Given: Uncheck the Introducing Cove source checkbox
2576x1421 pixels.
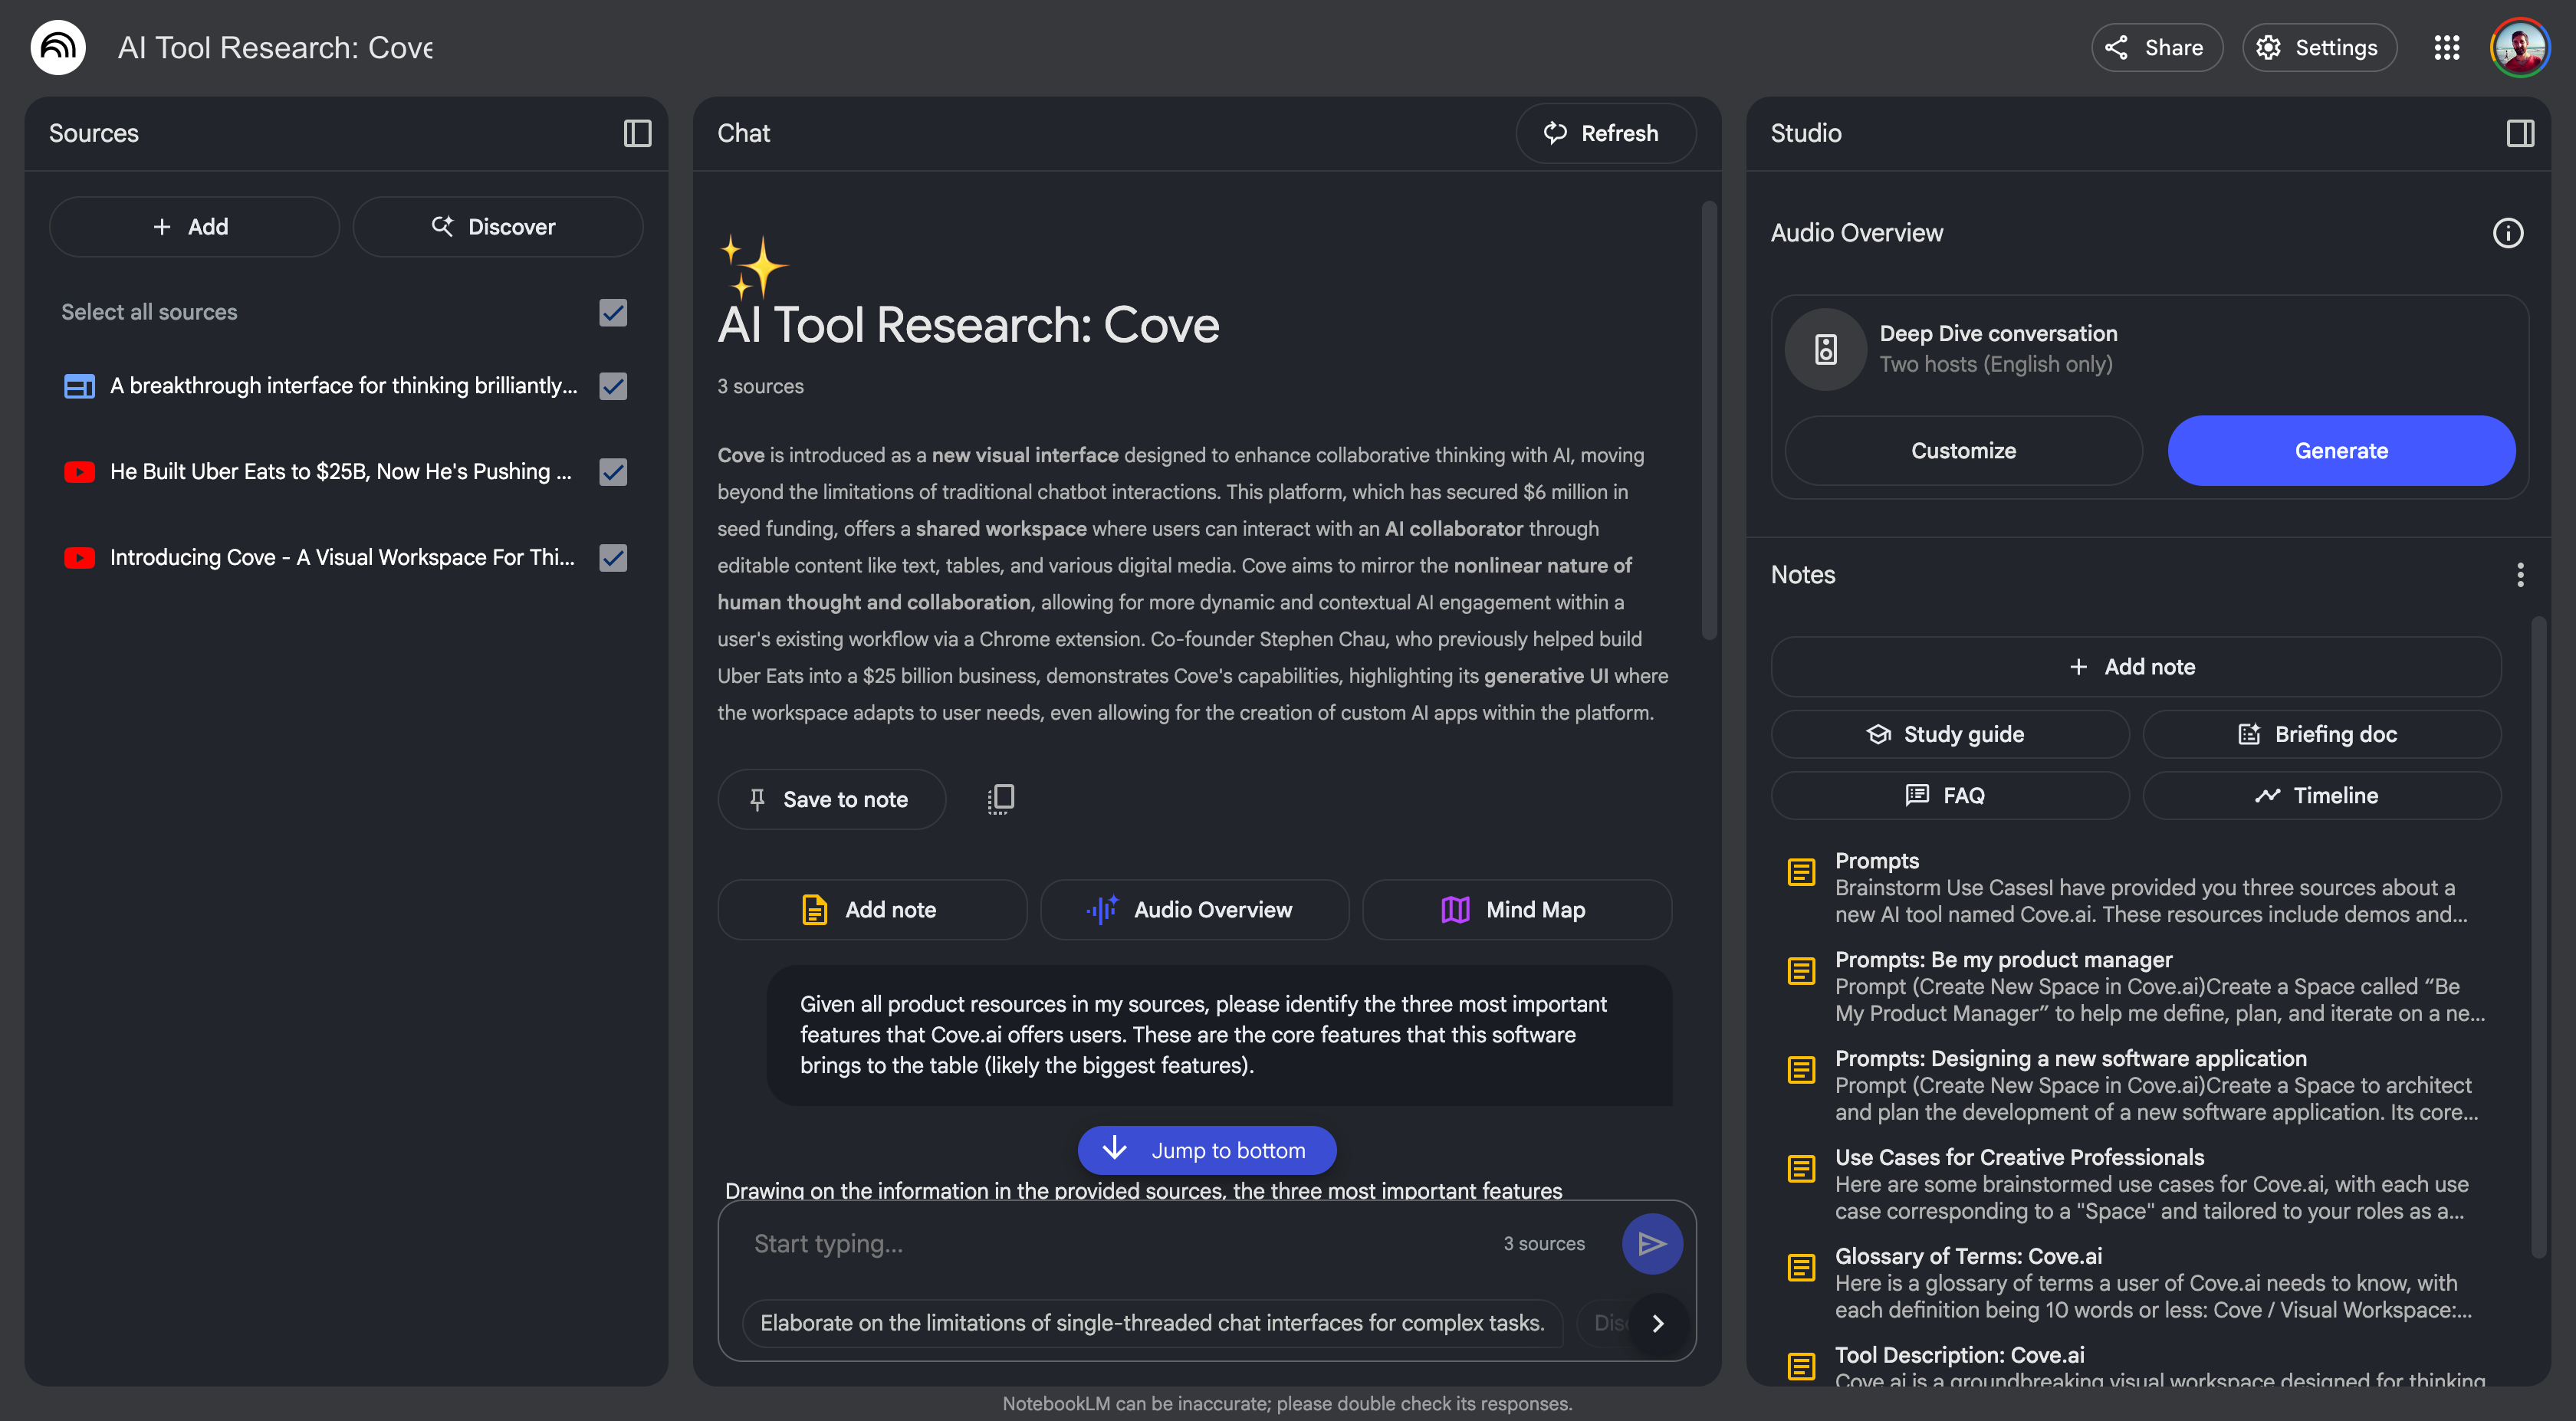Looking at the screenshot, I should pyautogui.click(x=613, y=558).
